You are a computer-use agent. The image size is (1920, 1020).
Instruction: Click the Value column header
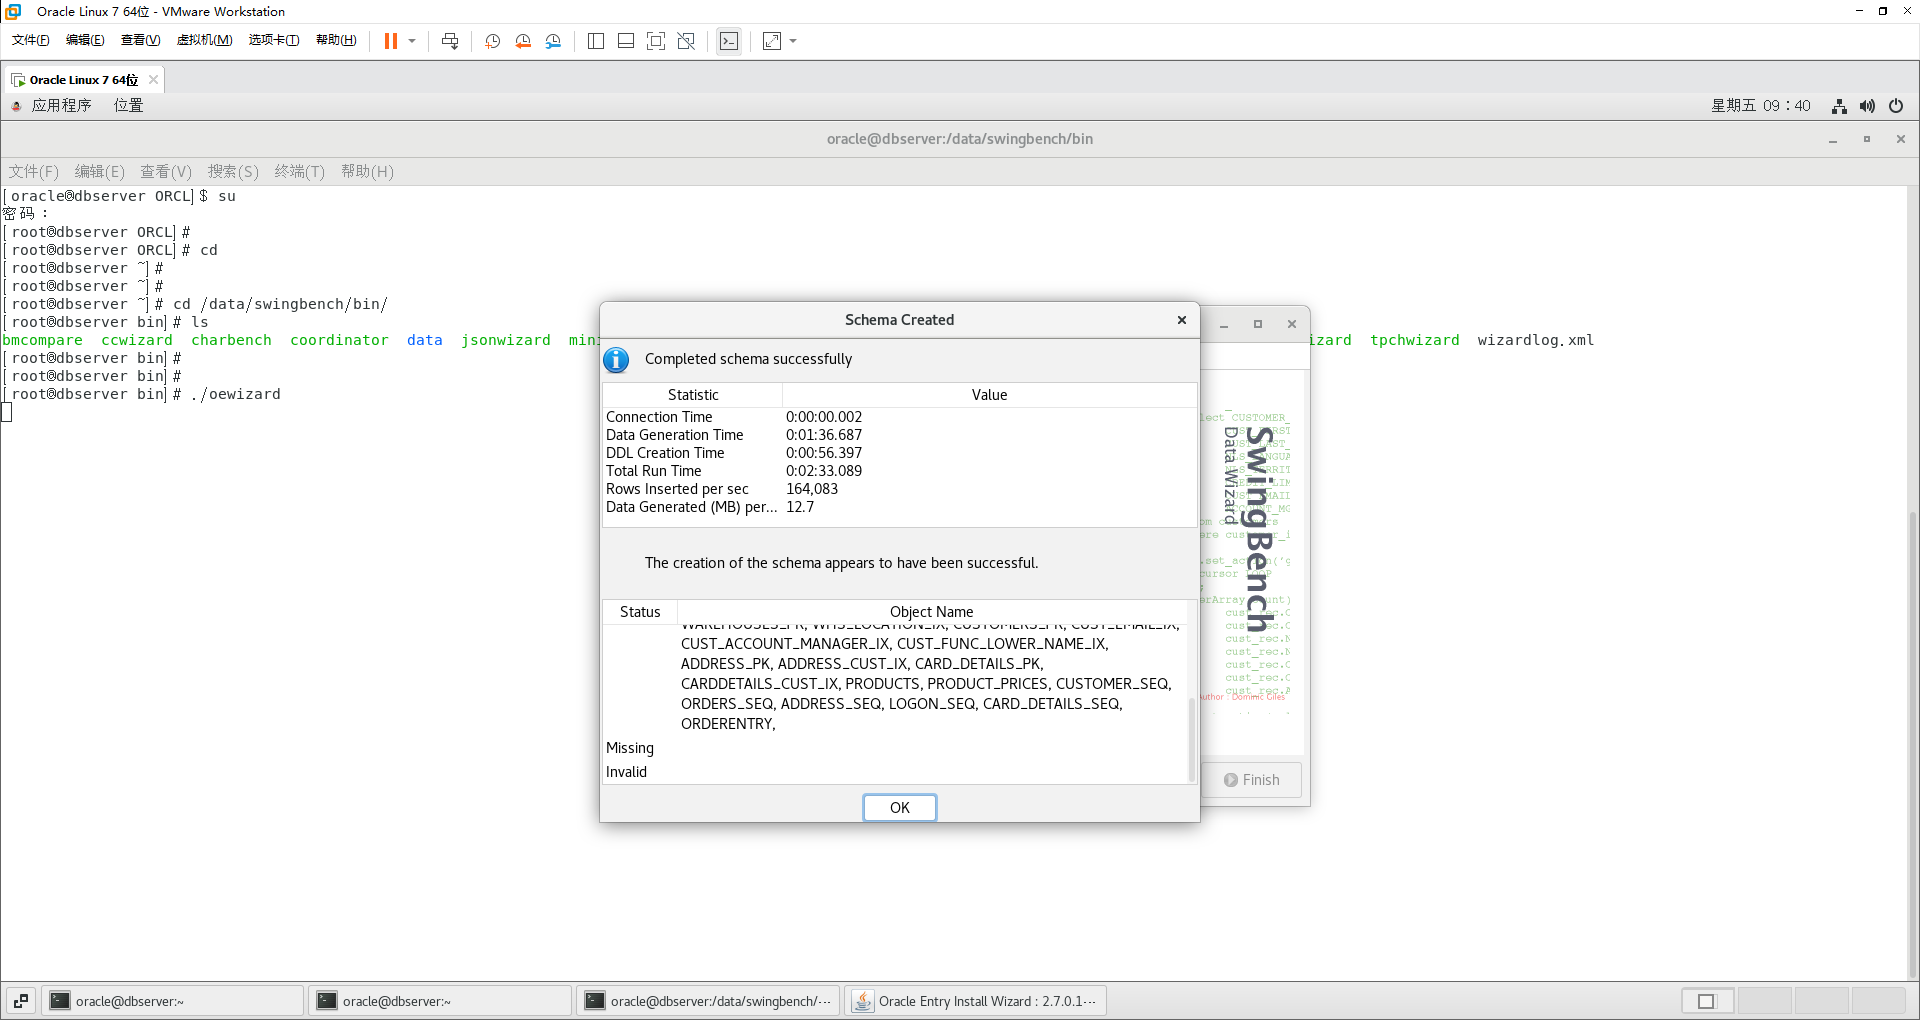(989, 395)
